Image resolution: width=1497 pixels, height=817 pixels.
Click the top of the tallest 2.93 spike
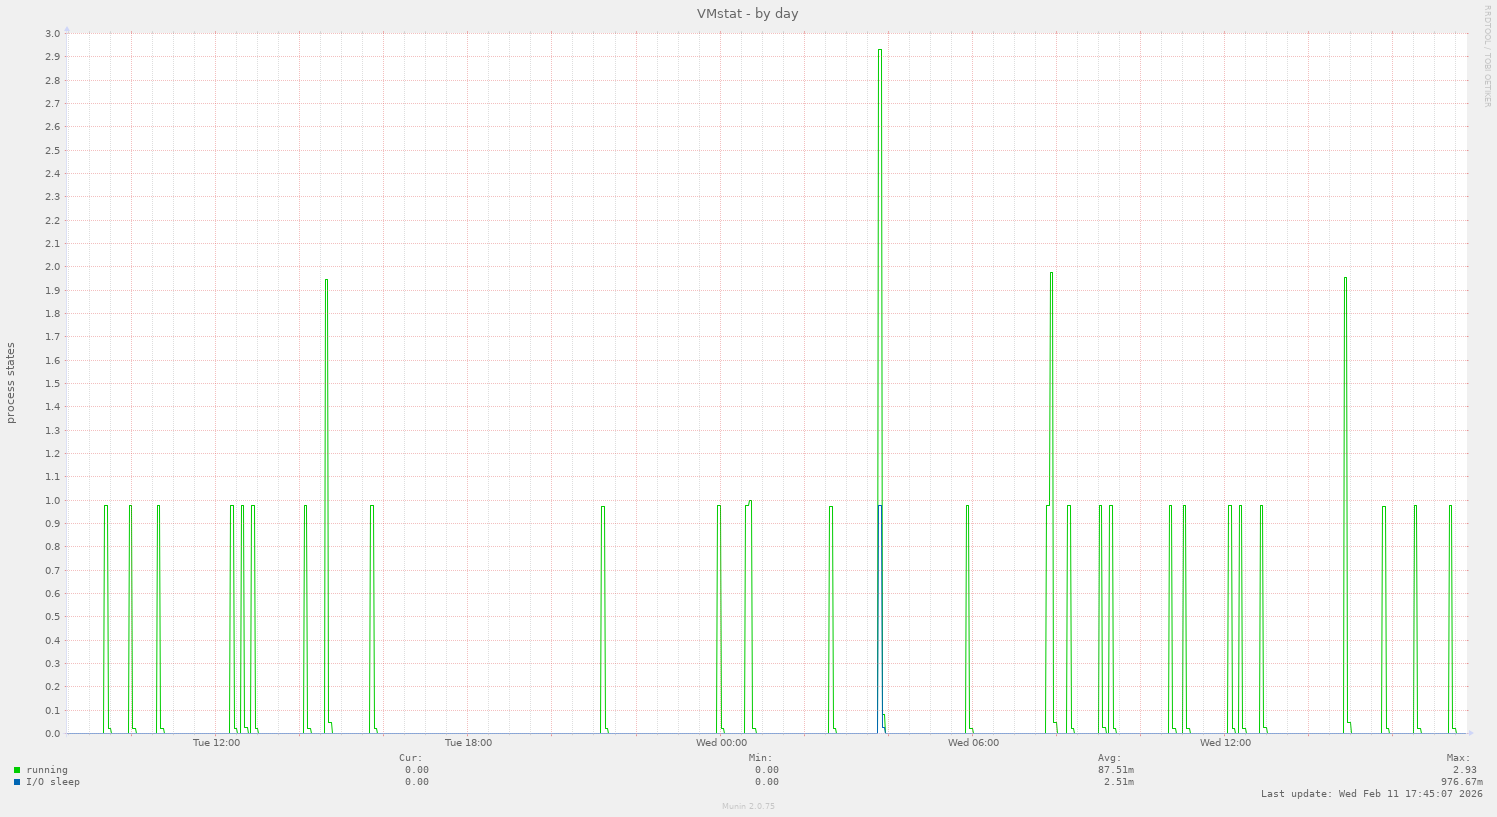(879, 50)
